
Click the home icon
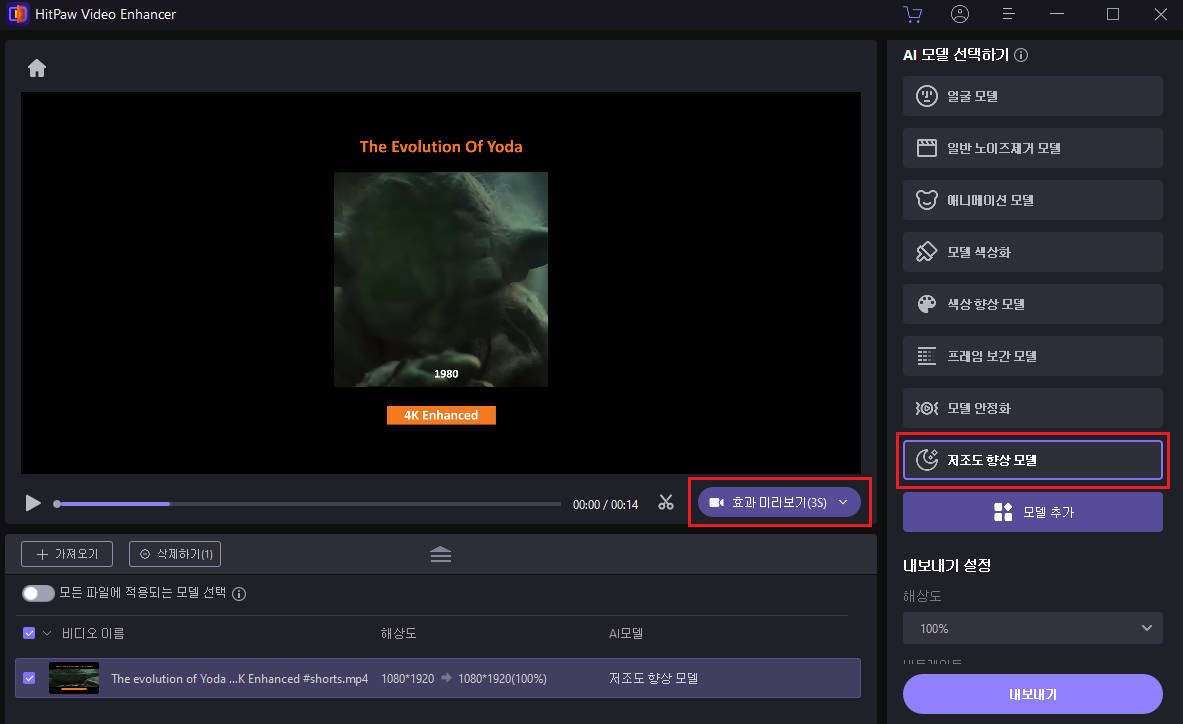[x=37, y=68]
